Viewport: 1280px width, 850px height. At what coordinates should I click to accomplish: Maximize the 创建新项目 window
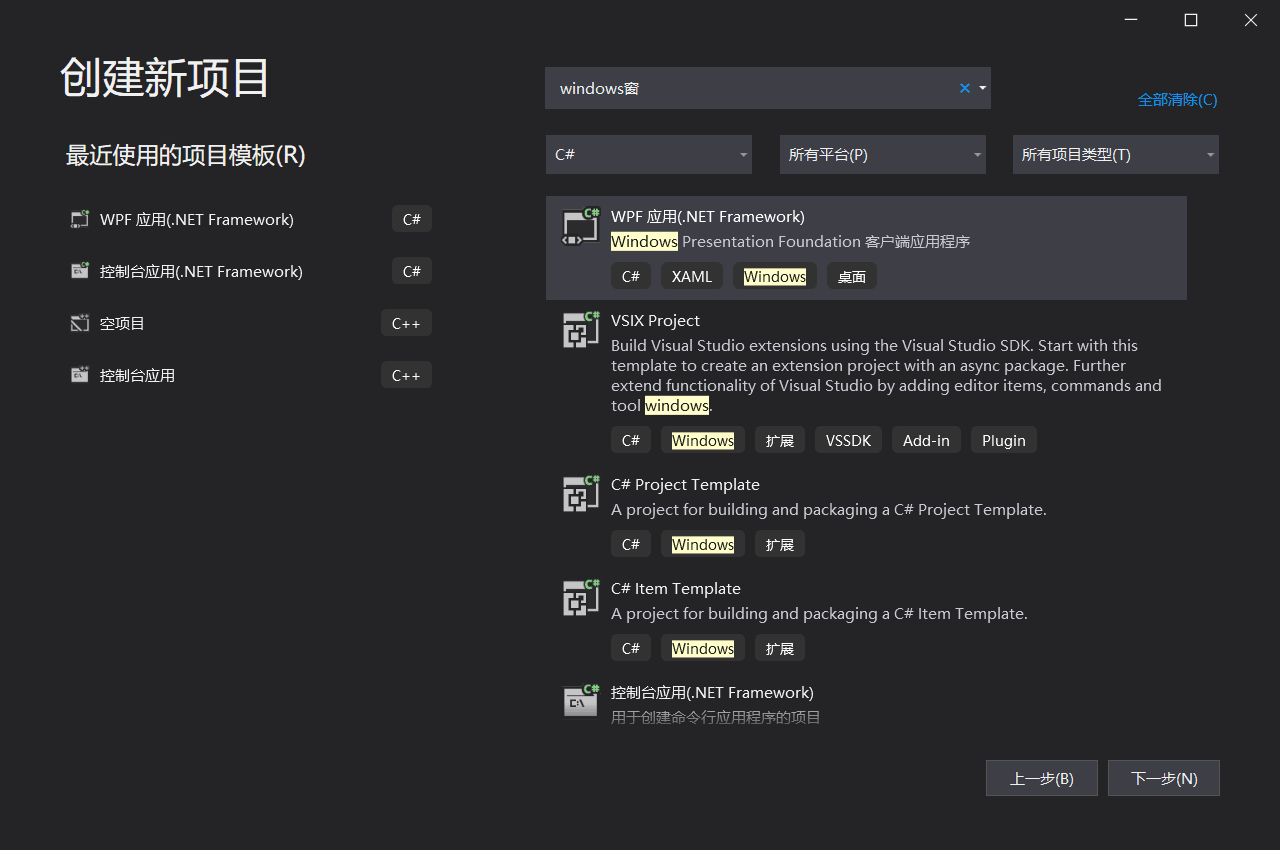tap(1191, 20)
